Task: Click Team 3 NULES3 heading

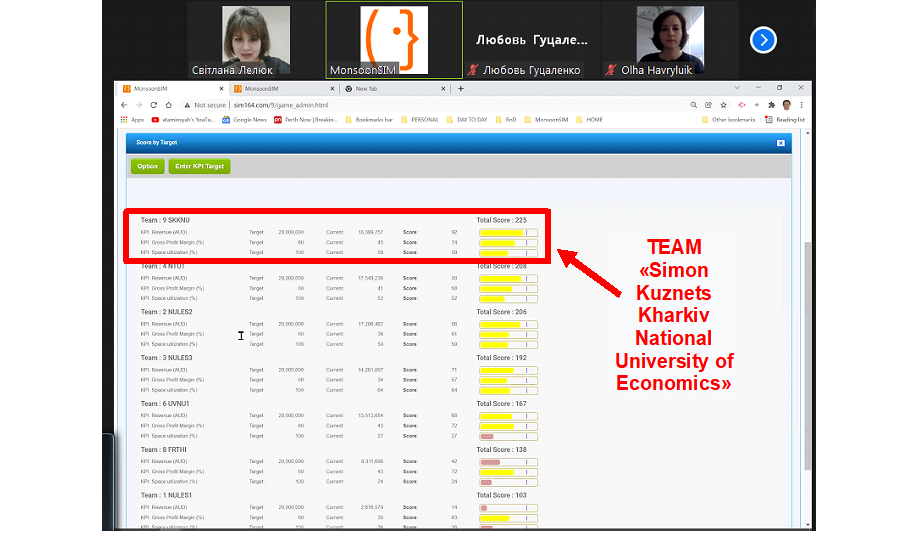Action: click(x=166, y=357)
